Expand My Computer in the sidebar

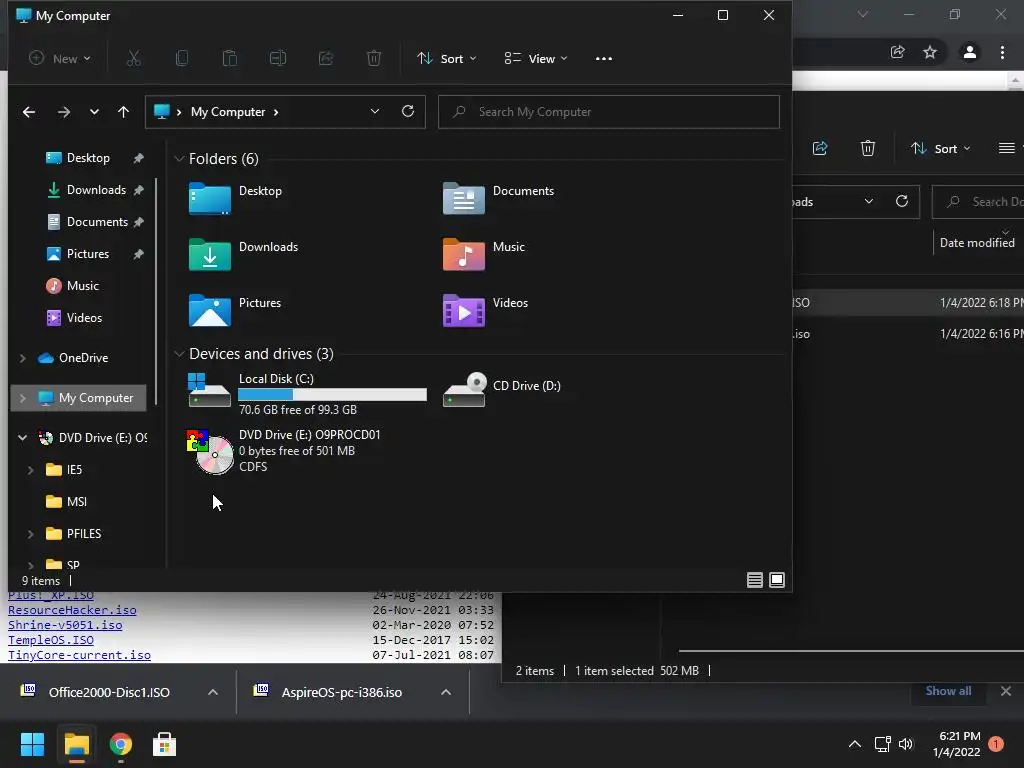pyautogui.click(x=23, y=398)
